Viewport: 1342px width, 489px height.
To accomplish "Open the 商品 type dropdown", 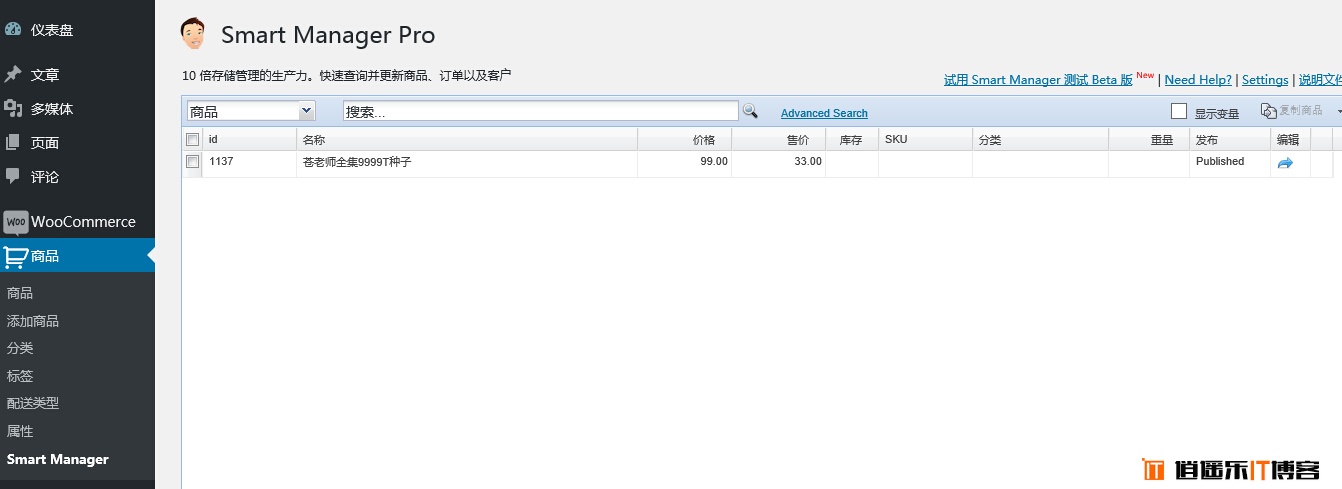I will pos(251,111).
